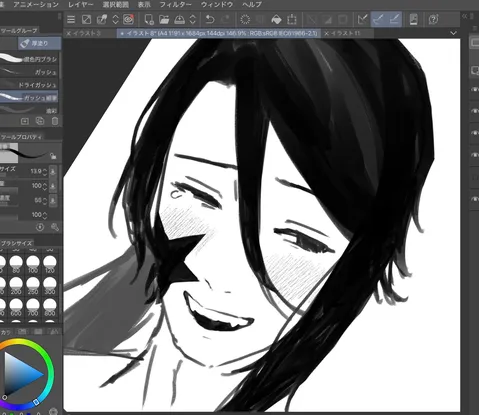This screenshot has width=479, height=415.
Task: Delete sub tool using the trash icon
Action: [55, 121]
